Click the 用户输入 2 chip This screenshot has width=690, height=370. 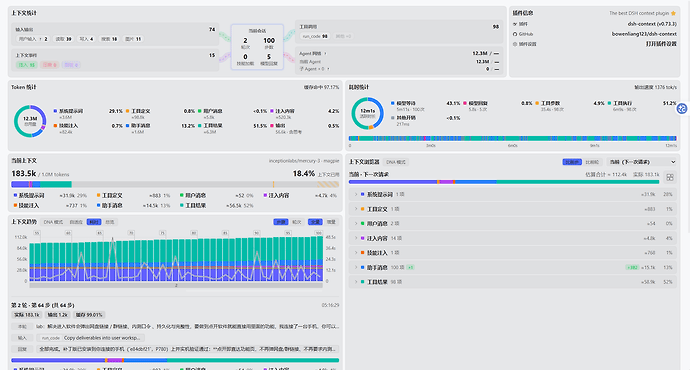tap(33, 39)
